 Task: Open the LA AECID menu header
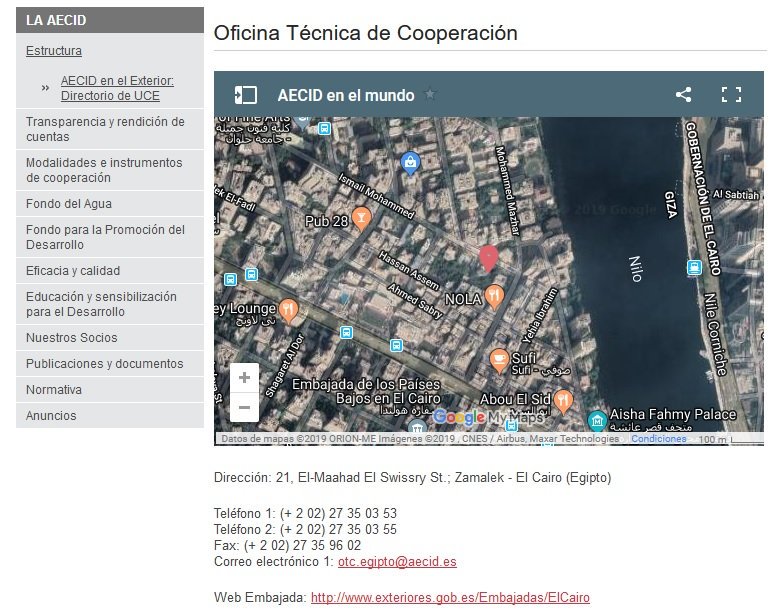tap(110, 20)
